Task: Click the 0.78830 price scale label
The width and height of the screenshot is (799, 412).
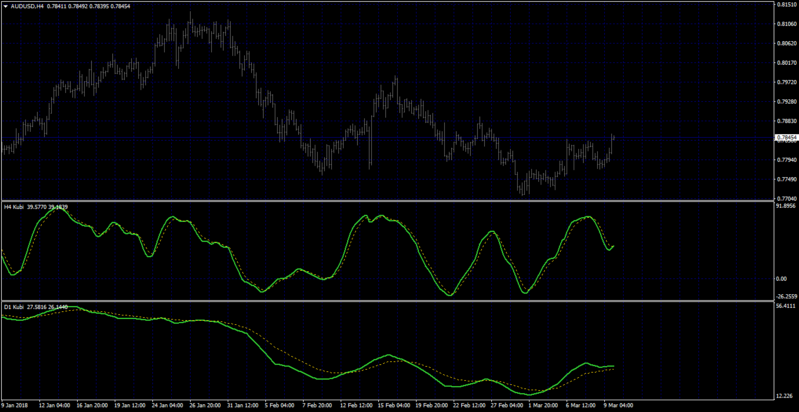Action: [x=785, y=121]
